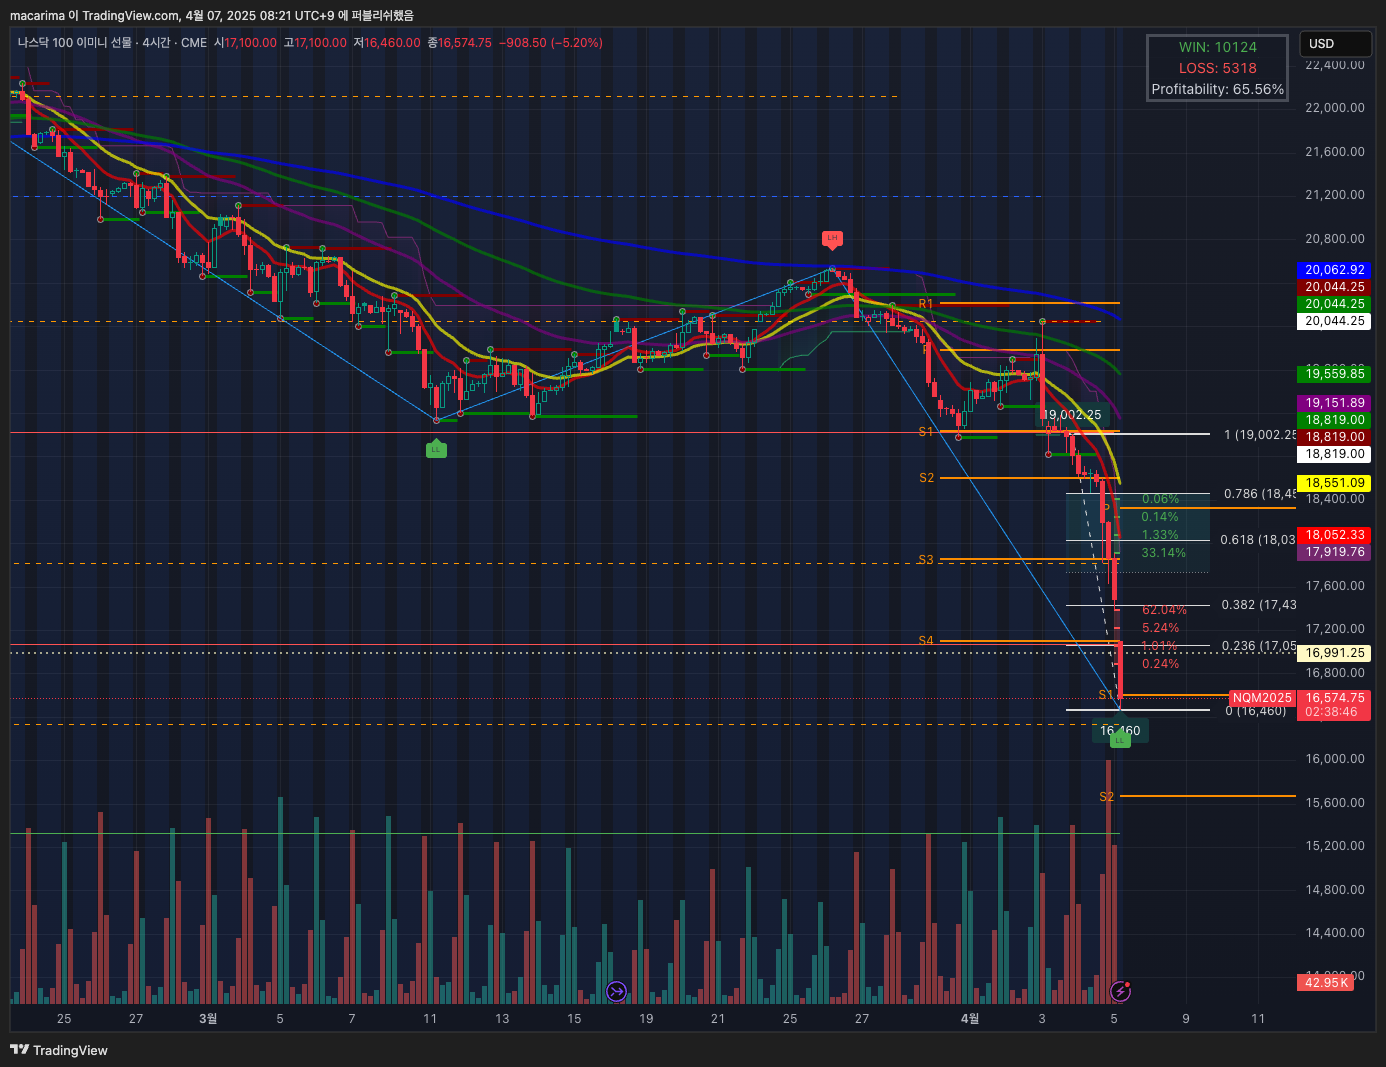The width and height of the screenshot is (1386, 1067).
Task: Click the green LL marker below the 16,460 low
Action: pyautogui.click(x=1120, y=741)
